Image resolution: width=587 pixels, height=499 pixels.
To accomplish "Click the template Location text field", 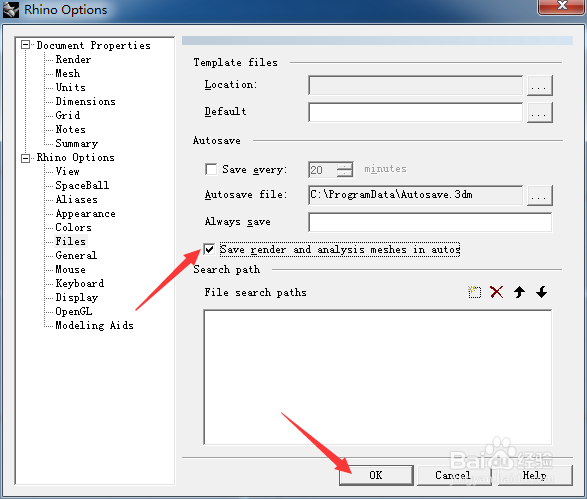I will point(416,85).
